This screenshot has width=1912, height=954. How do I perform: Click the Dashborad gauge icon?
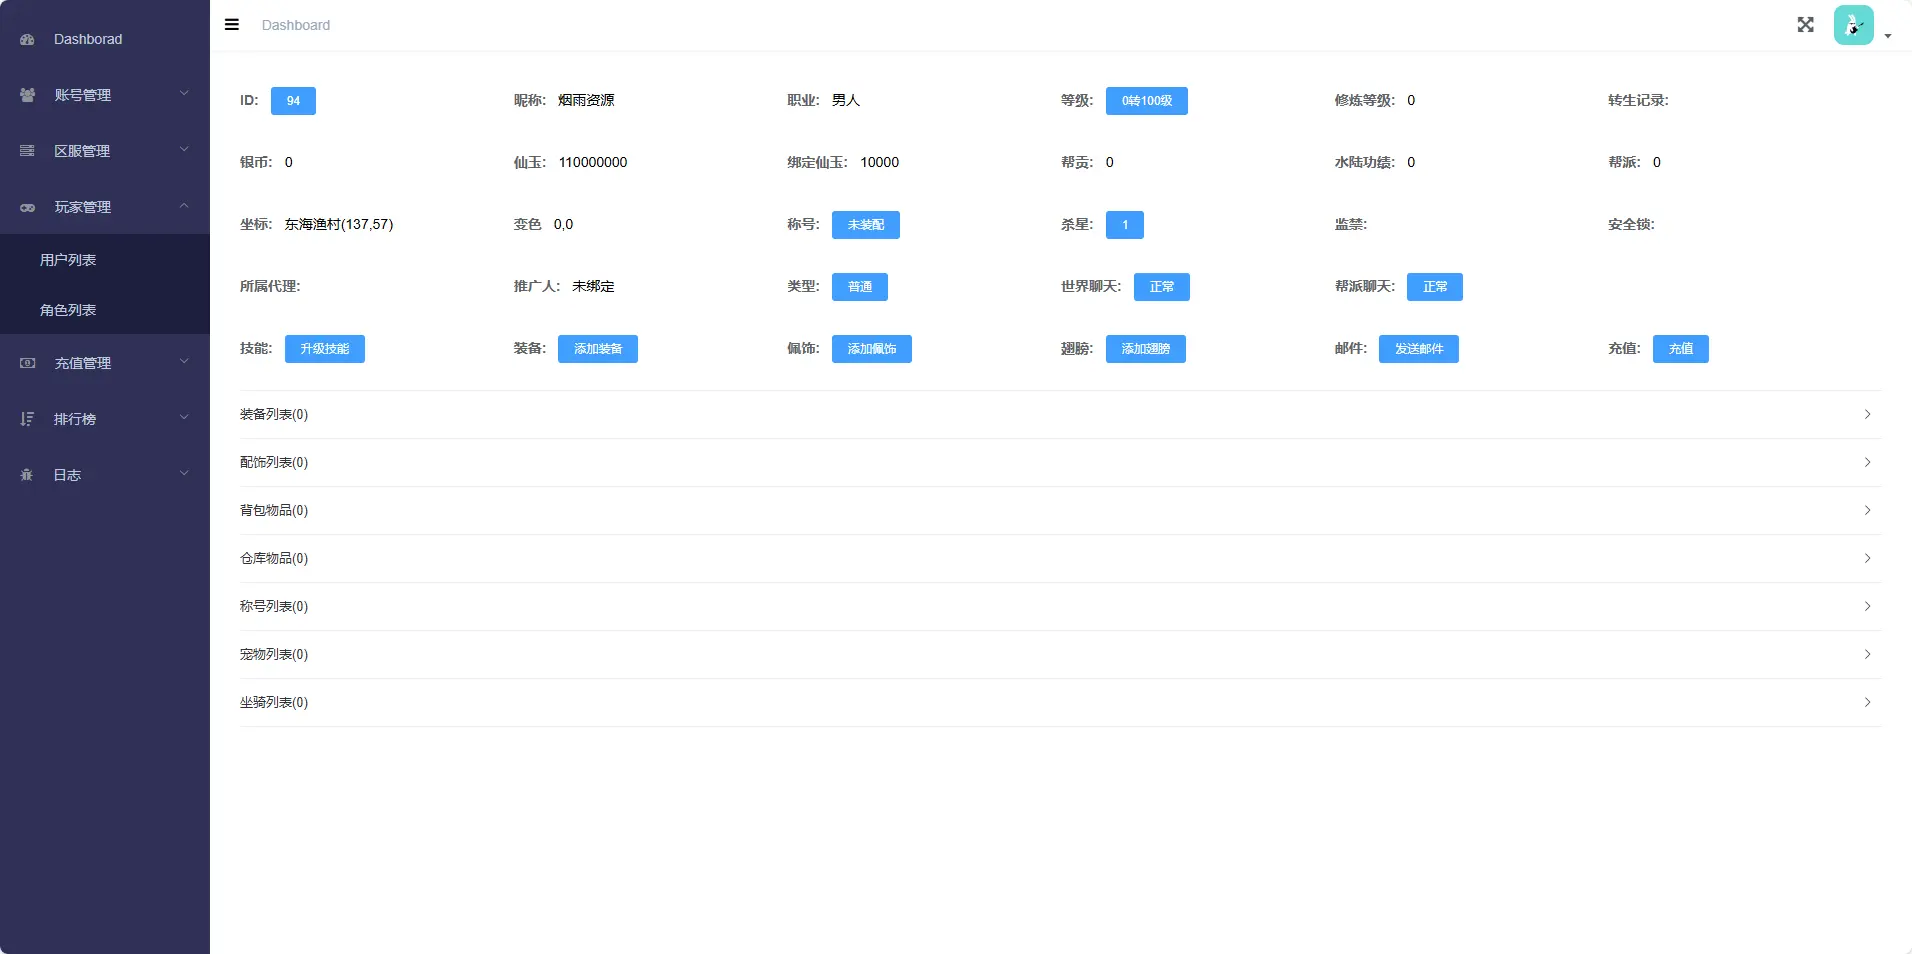(x=28, y=40)
